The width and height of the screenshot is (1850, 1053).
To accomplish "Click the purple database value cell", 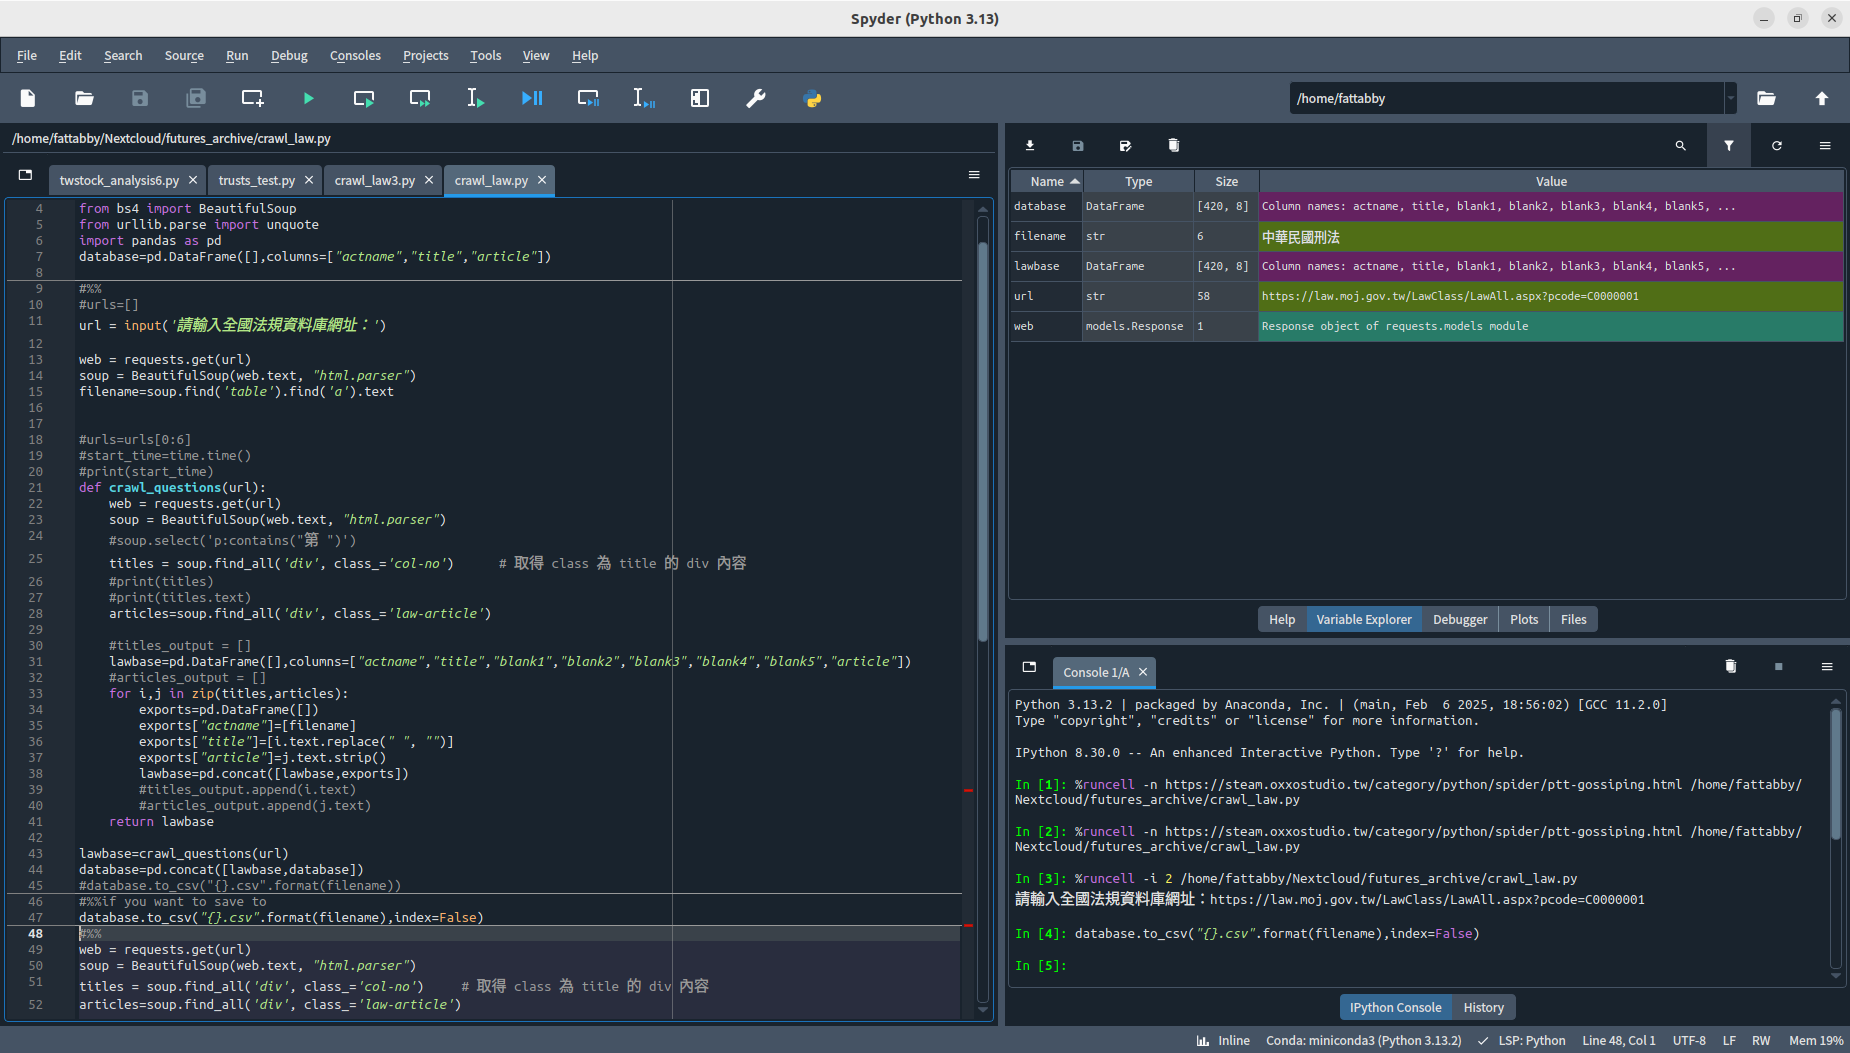I will pyautogui.click(x=1550, y=206).
